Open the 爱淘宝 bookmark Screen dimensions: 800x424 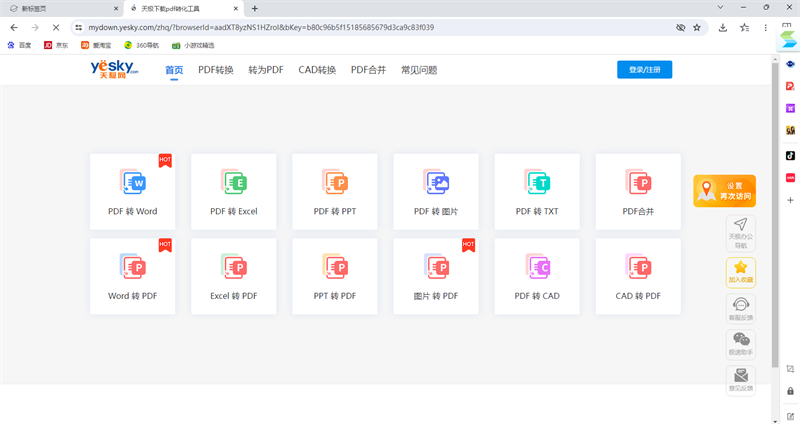[x=96, y=45]
